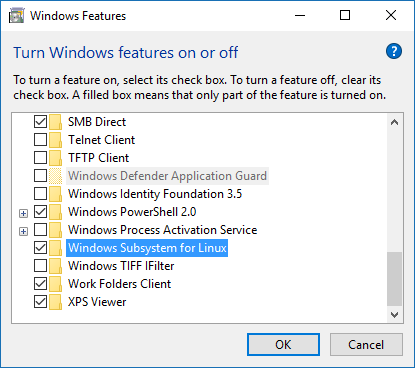Click the scrollbar down arrow

(394, 315)
